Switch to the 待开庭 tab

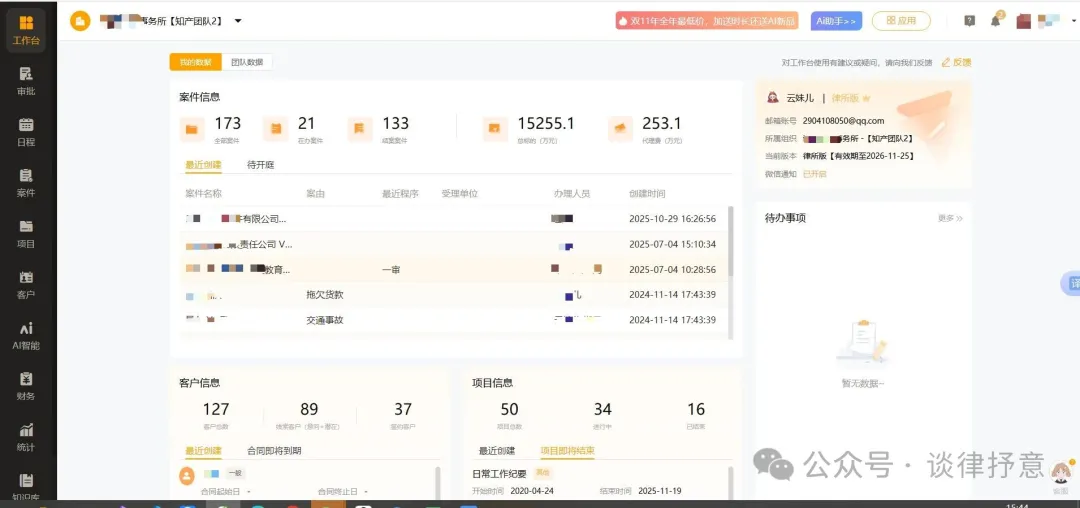260,165
